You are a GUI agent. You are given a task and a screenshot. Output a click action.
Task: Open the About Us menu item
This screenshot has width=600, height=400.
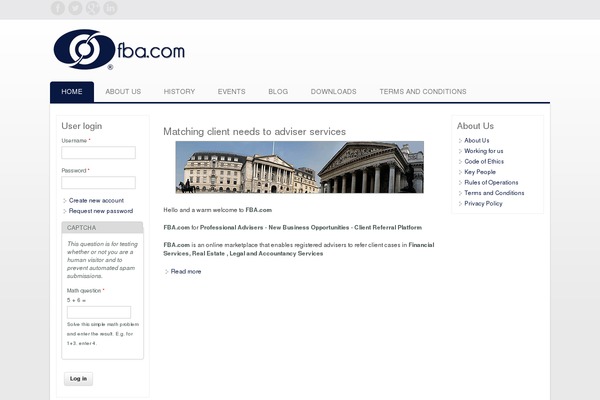tap(123, 92)
